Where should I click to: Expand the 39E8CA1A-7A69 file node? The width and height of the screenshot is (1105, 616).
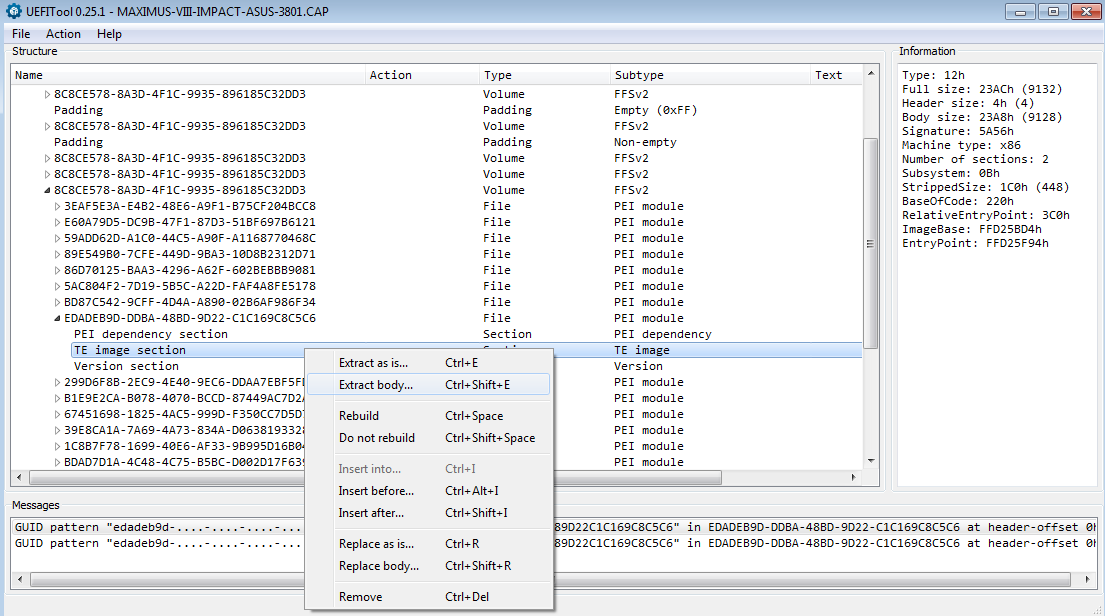click(57, 430)
